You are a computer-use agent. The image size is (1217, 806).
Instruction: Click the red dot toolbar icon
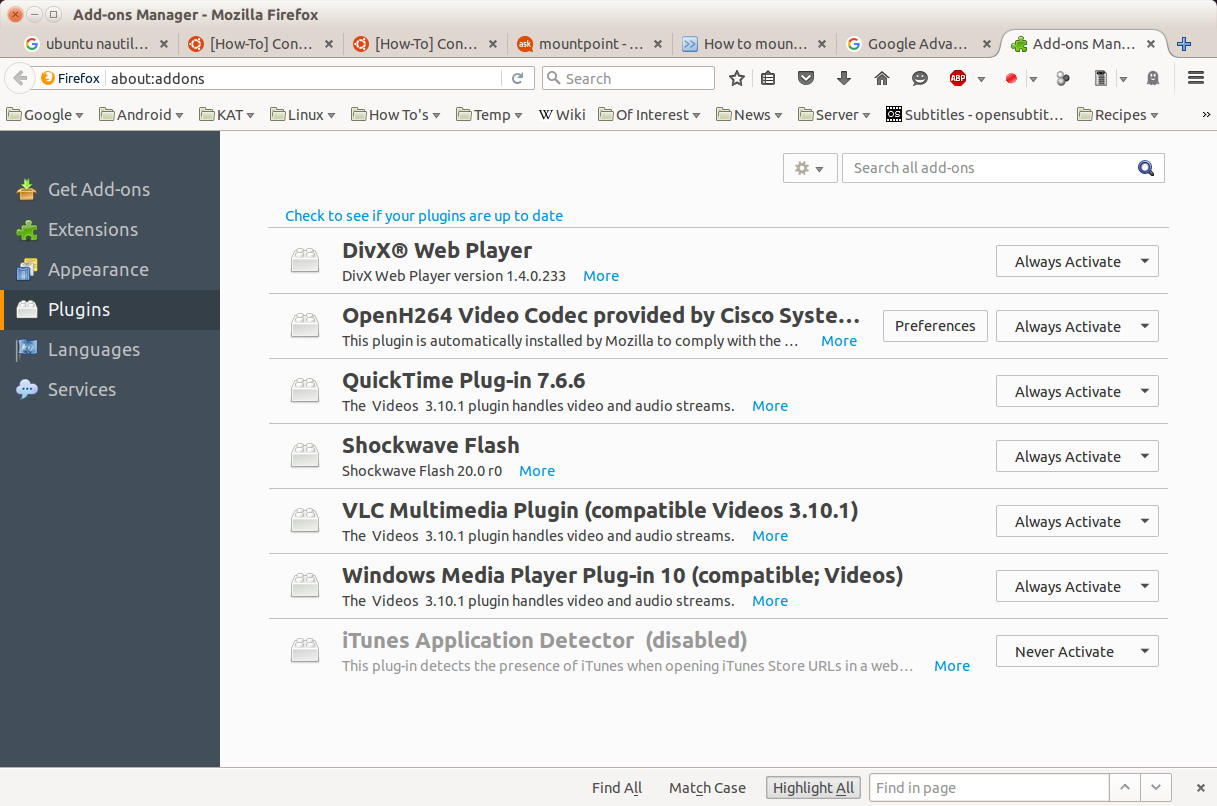(1011, 78)
